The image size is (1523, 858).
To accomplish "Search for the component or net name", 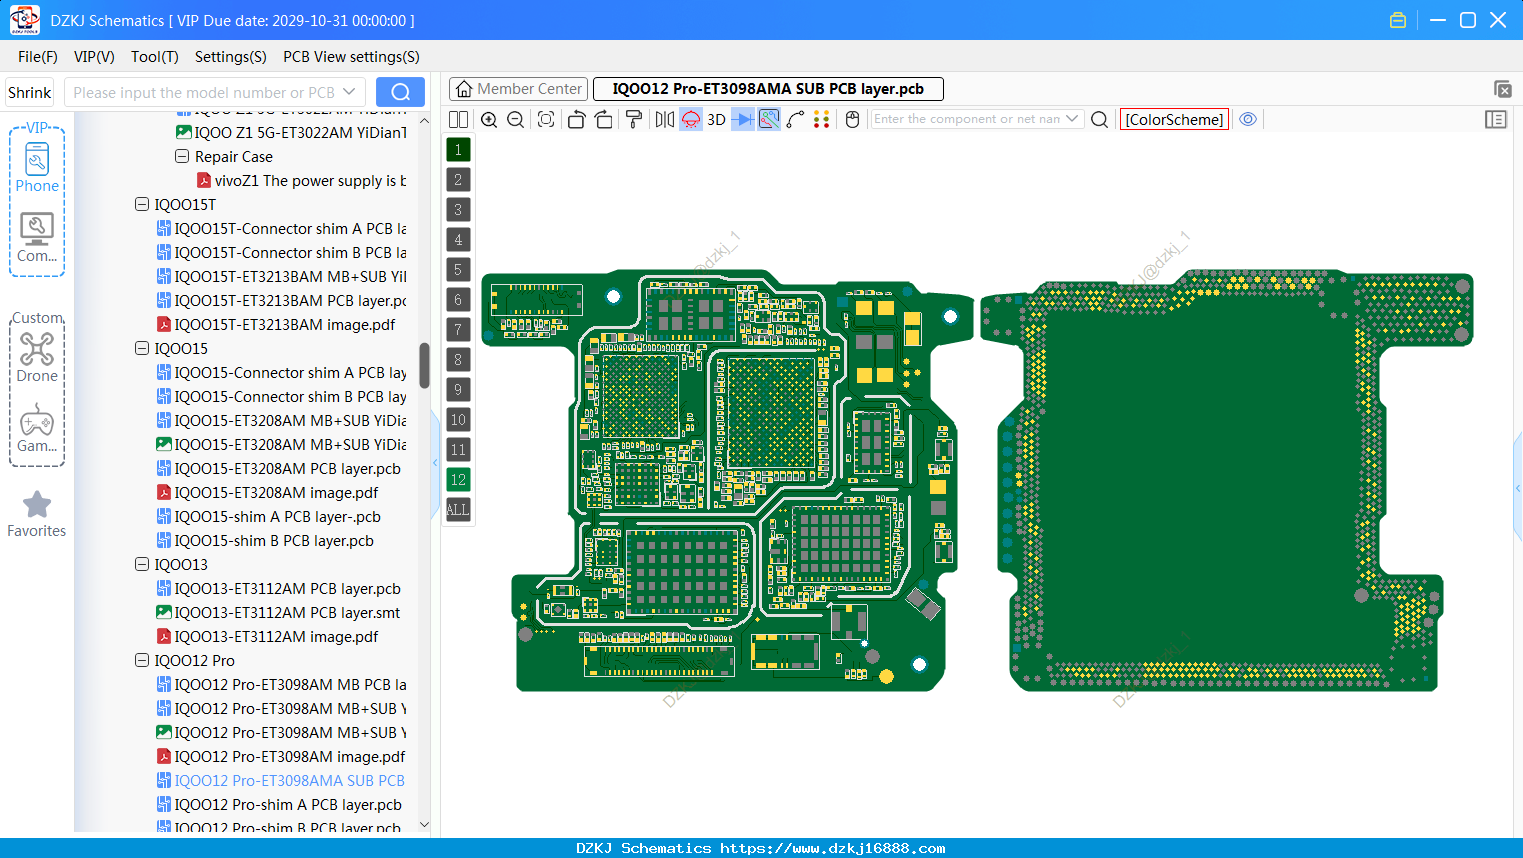I will (x=1099, y=119).
